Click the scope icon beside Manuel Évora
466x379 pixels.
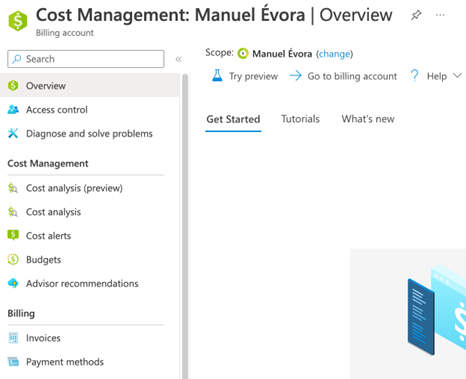[x=243, y=53]
